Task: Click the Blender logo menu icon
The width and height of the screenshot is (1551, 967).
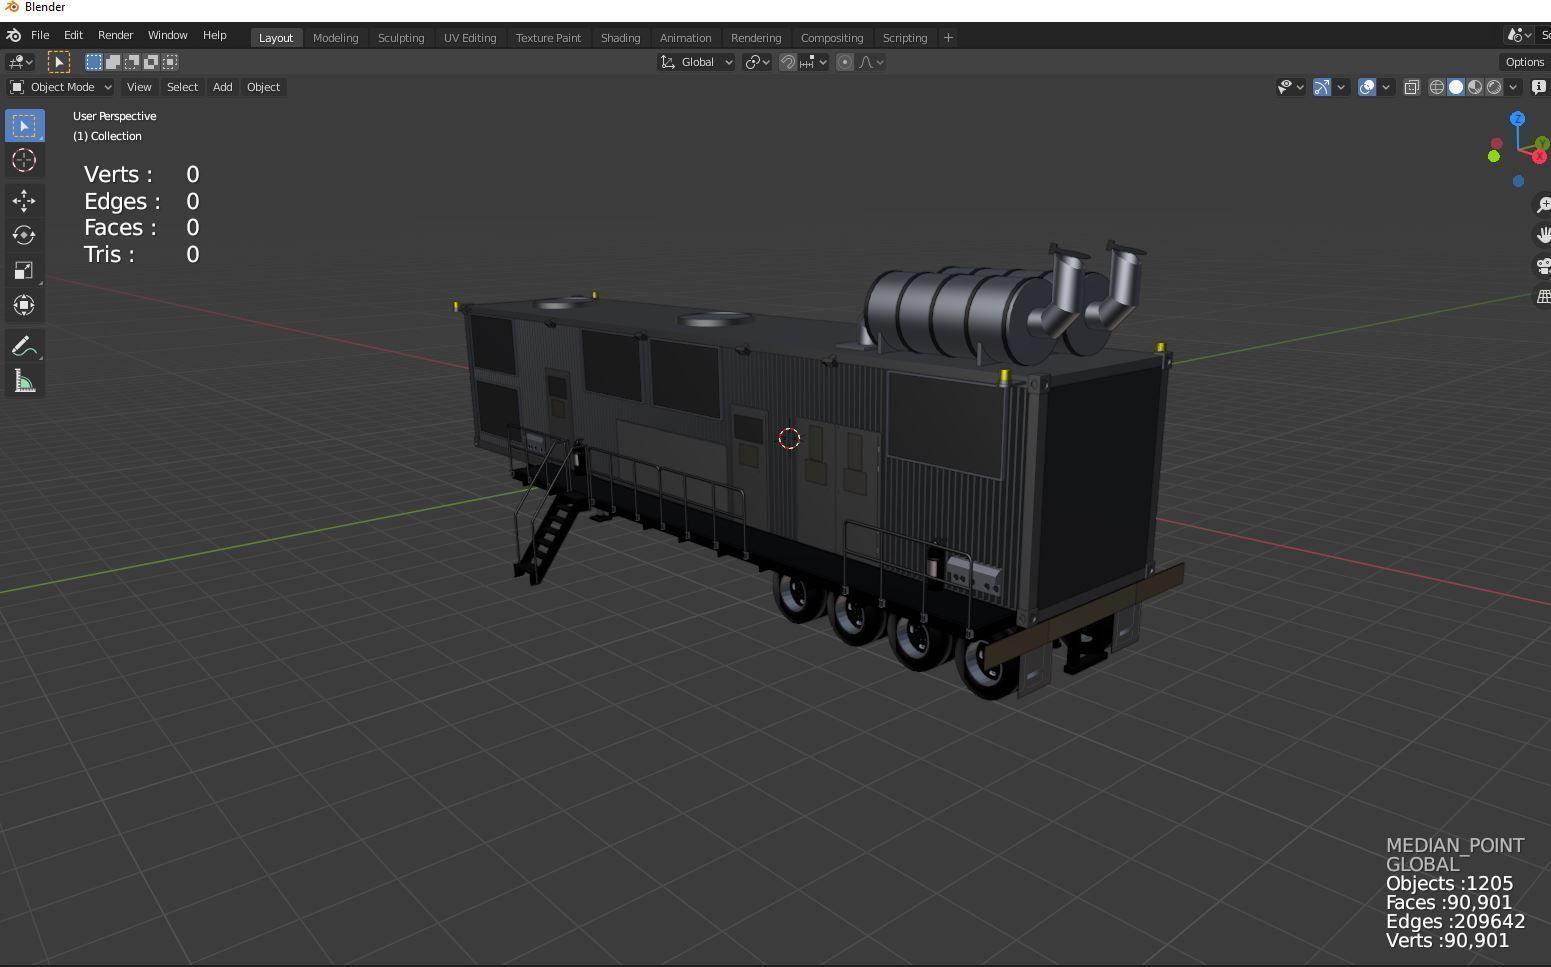Action: 14,35
